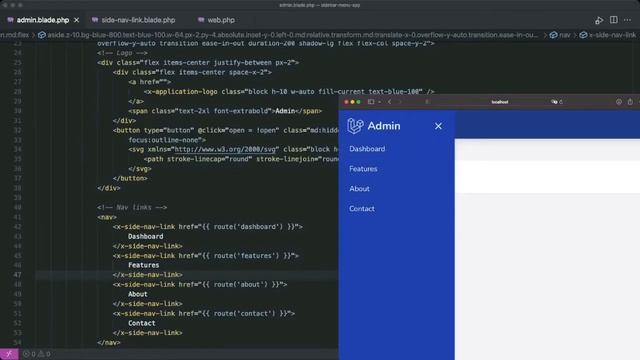Click the white content card in the page
This screenshot has height=360, width=640.
click(x=547, y=176)
